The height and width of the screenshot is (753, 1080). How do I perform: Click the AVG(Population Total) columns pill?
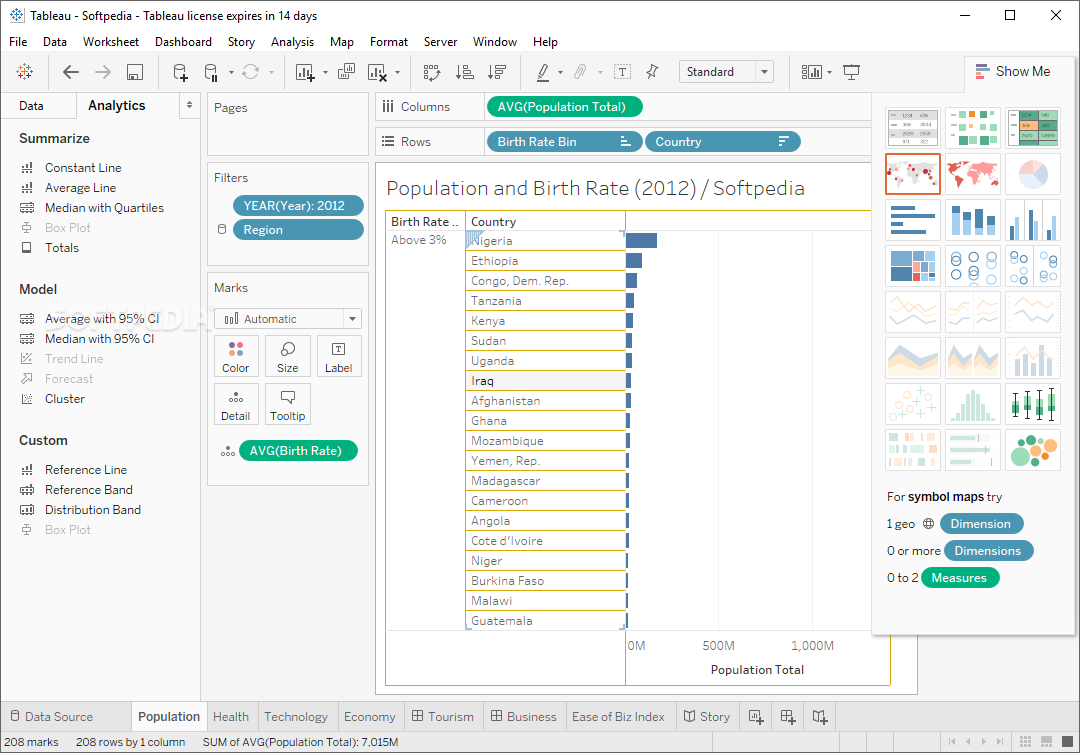click(x=565, y=107)
